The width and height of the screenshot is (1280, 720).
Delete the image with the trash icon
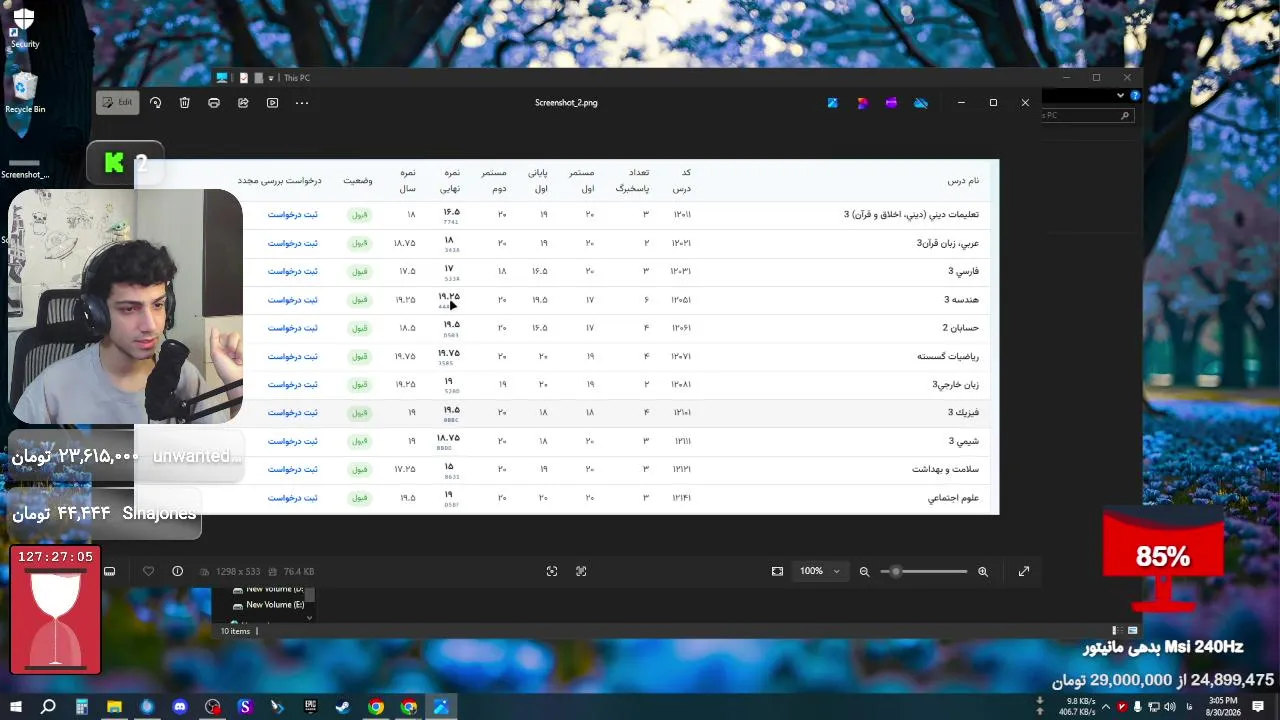(185, 102)
